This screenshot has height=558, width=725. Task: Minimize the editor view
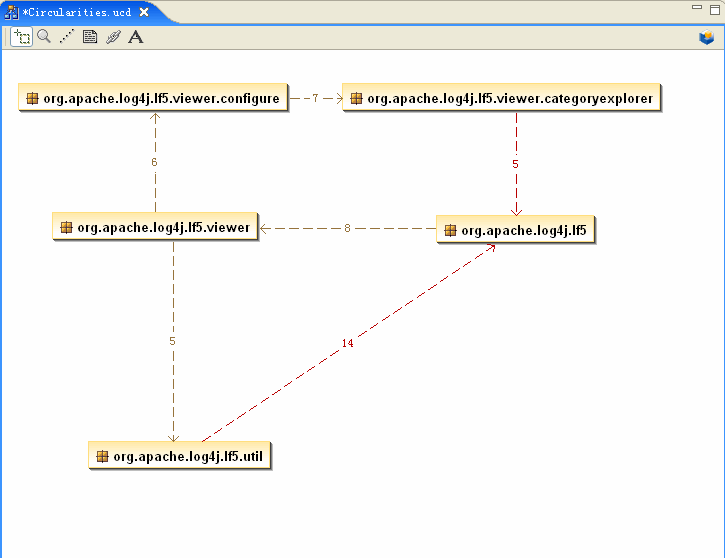pos(697,7)
